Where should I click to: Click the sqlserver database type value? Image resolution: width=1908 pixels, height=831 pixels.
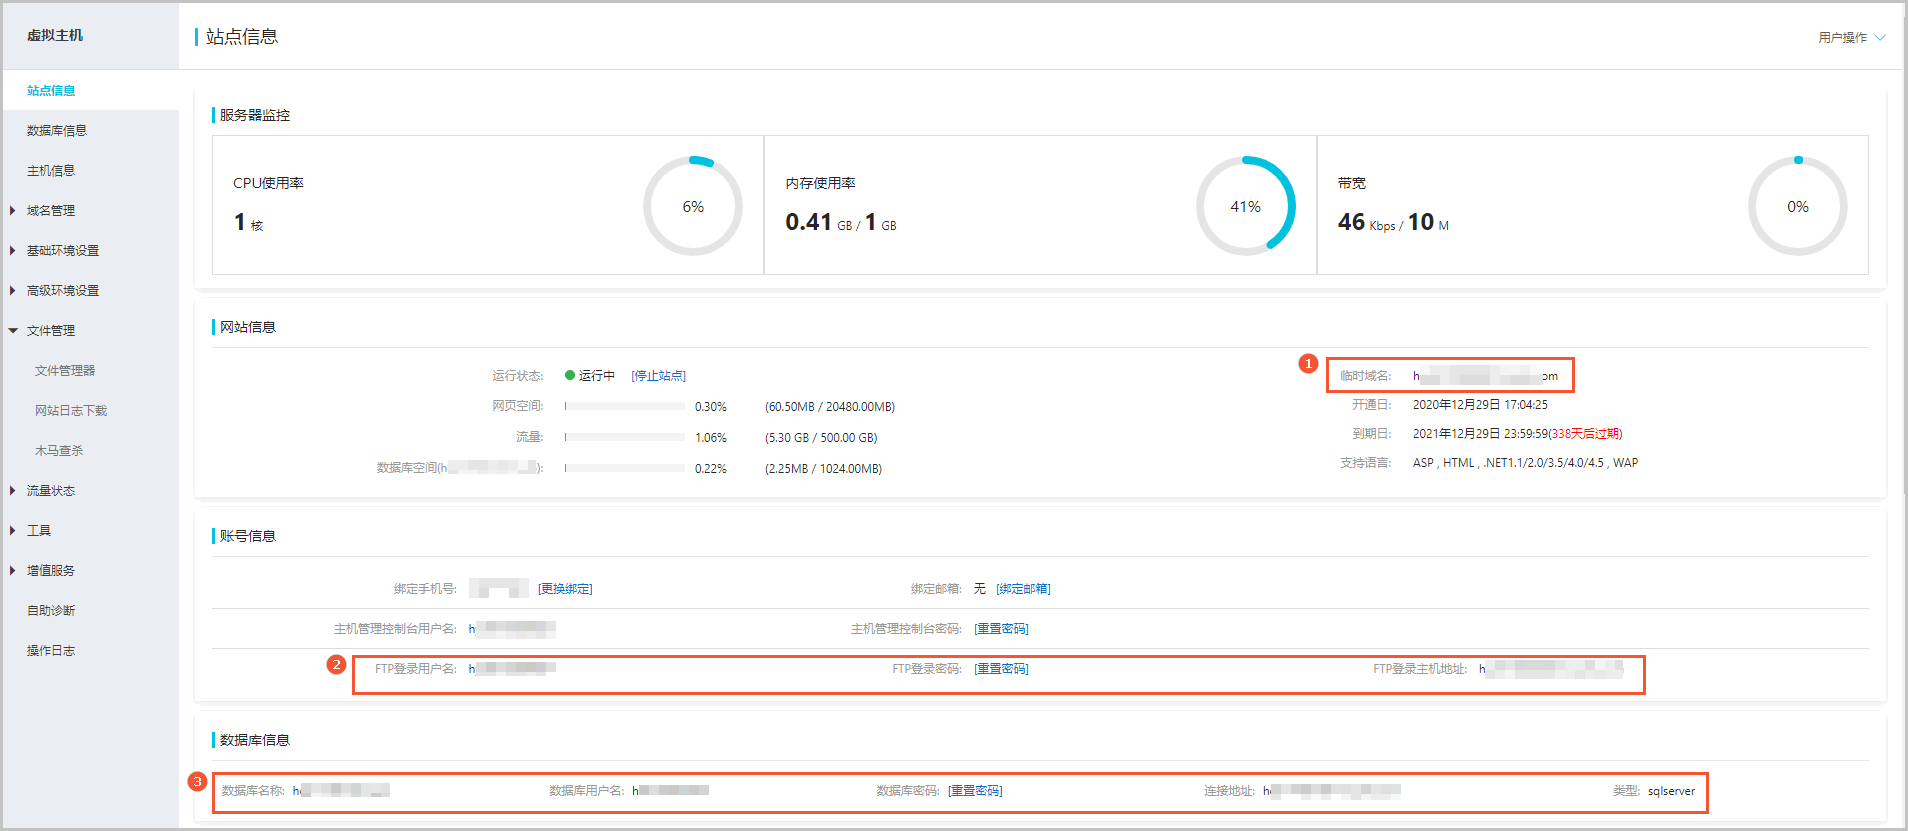(1671, 791)
